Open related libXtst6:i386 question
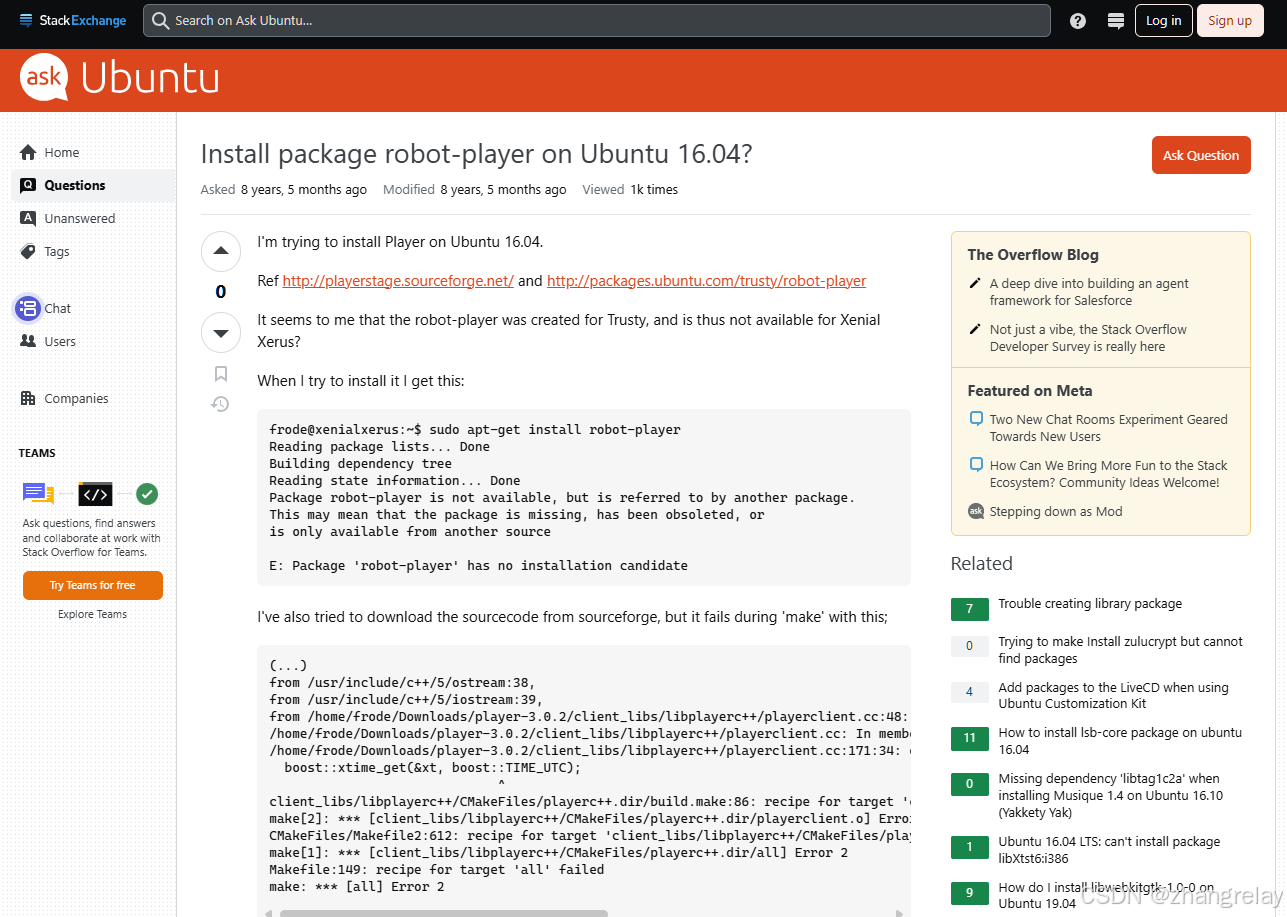Viewport: 1287px width, 917px height. coord(1109,850)
